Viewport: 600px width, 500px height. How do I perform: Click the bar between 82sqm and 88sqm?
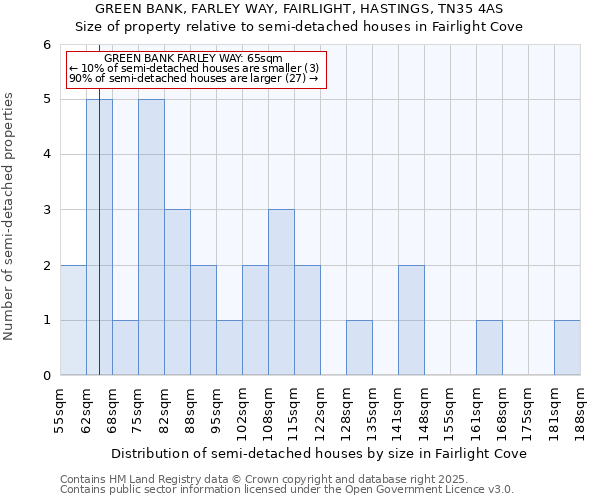coord(178,292)
